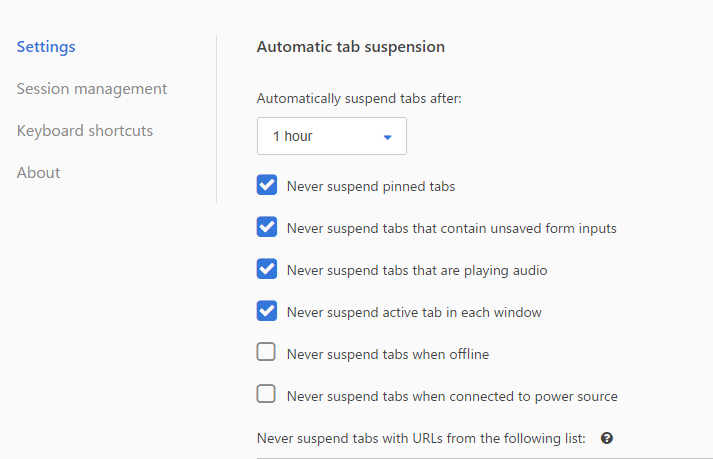Image resolution: width=713 pixels, height=459 pixels.
Task: Open the suspend tabs after dropdown
Action: coord(331,136)
